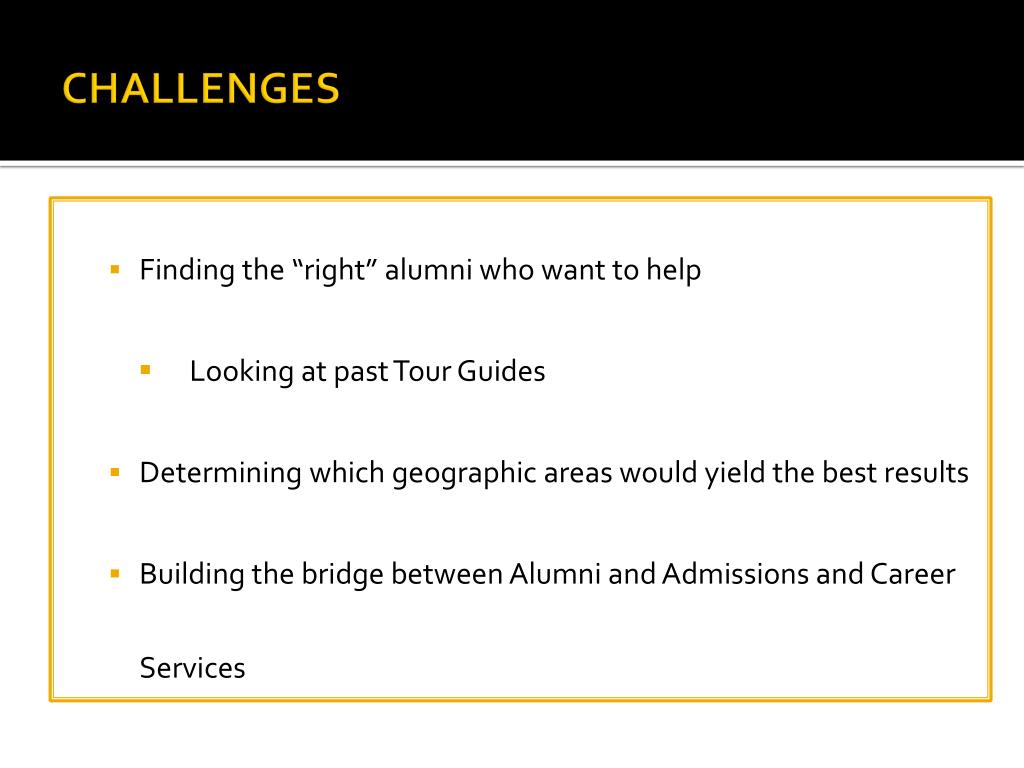This screenshot has height=768, width=1024.
Task: Click the sub-bullet marker before 'Looking at past'
Action: 146,370
